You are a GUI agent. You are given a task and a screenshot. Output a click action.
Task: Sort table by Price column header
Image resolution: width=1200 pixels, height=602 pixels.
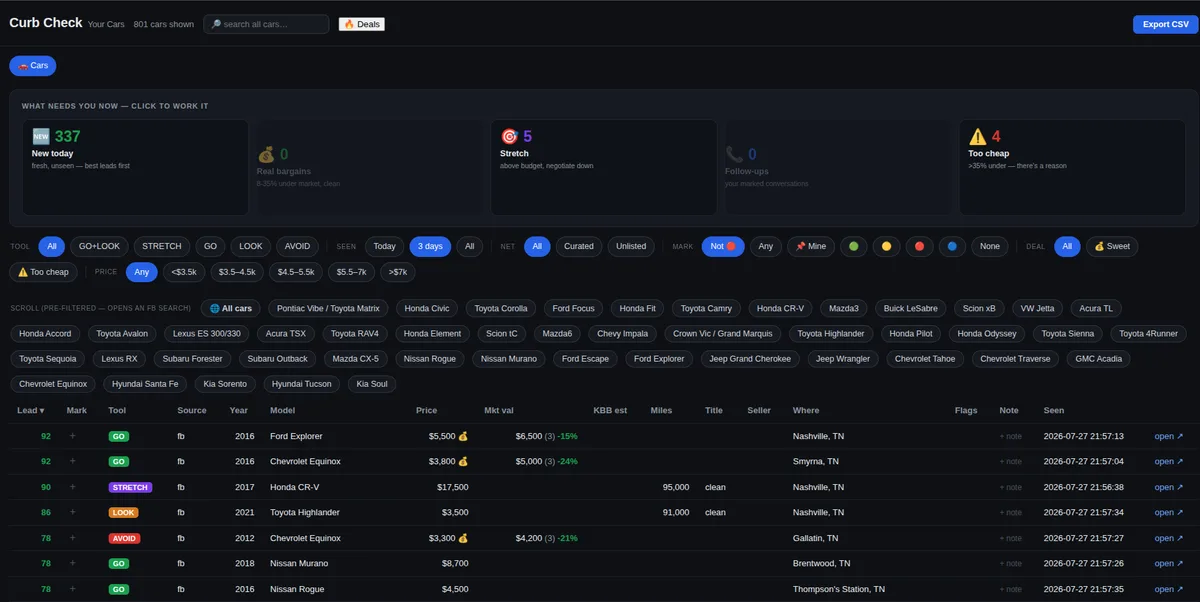click(x=426, y=410)
